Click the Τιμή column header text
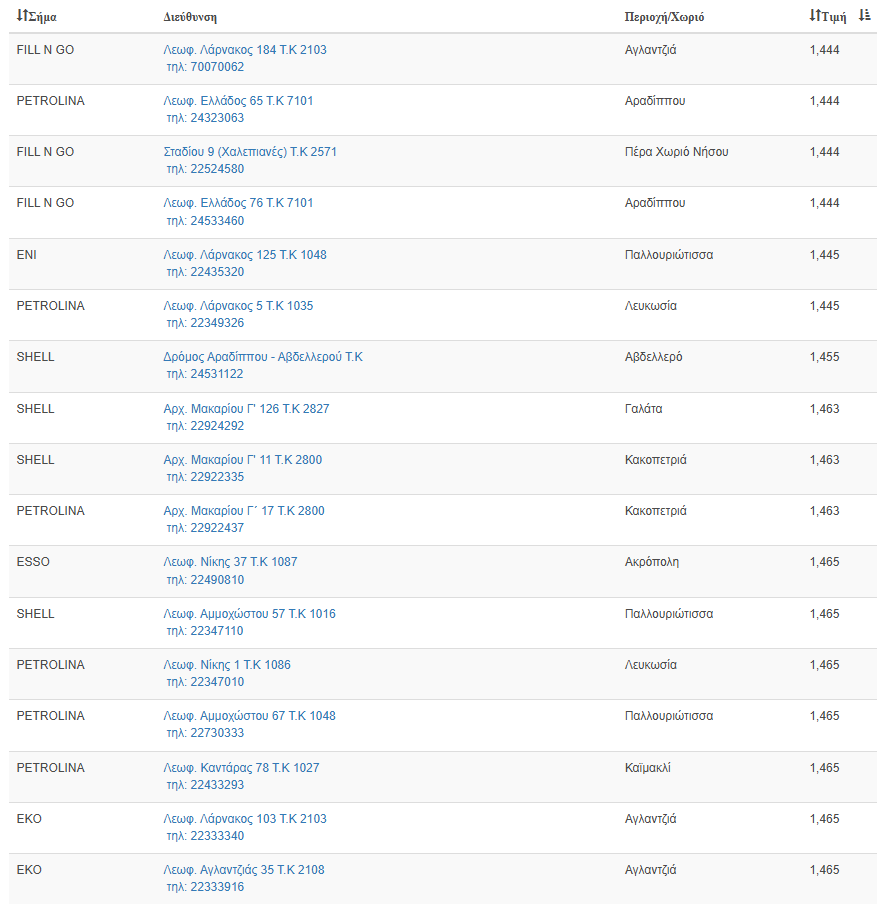 click(x=833, y=17)
